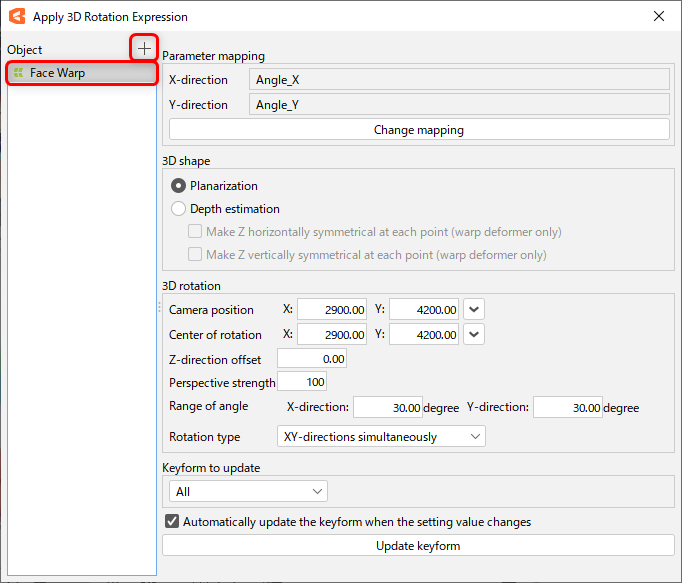Click the Change mapping button
This screenshot has width=682, height=583.
[418, 130]
